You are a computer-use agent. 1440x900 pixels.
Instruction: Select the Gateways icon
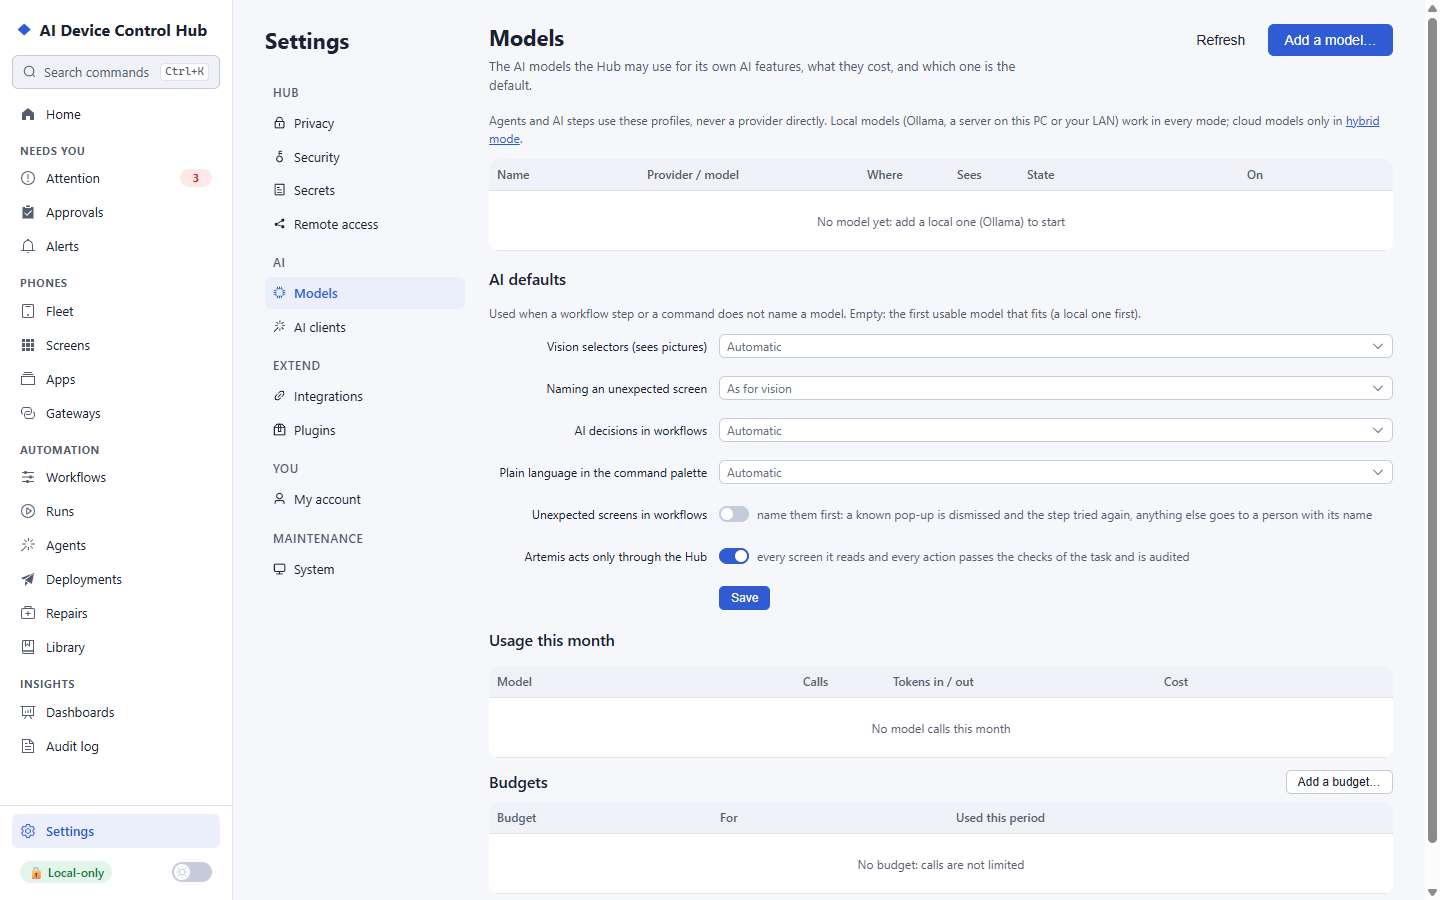click(x=28, y=414)
